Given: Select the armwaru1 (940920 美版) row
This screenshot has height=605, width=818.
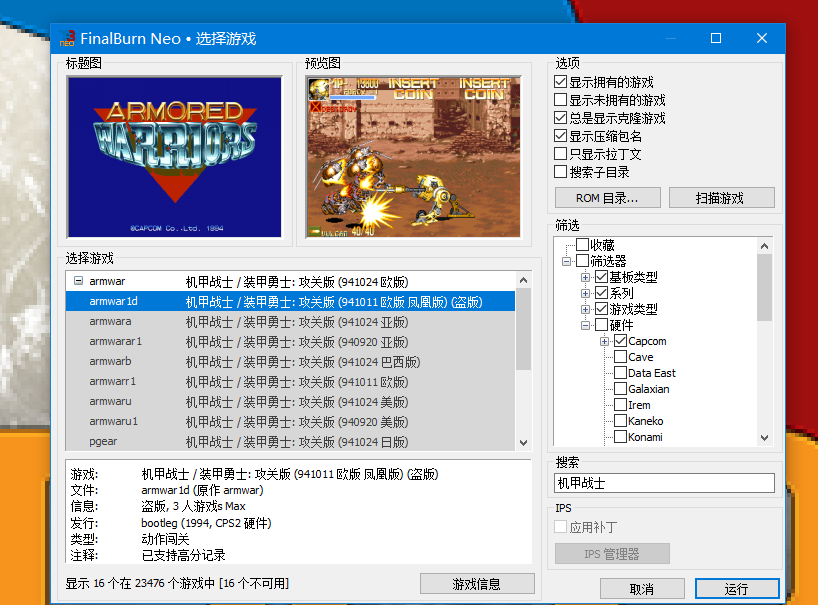Looking at the screenshot, I should [x=290, y=421].
